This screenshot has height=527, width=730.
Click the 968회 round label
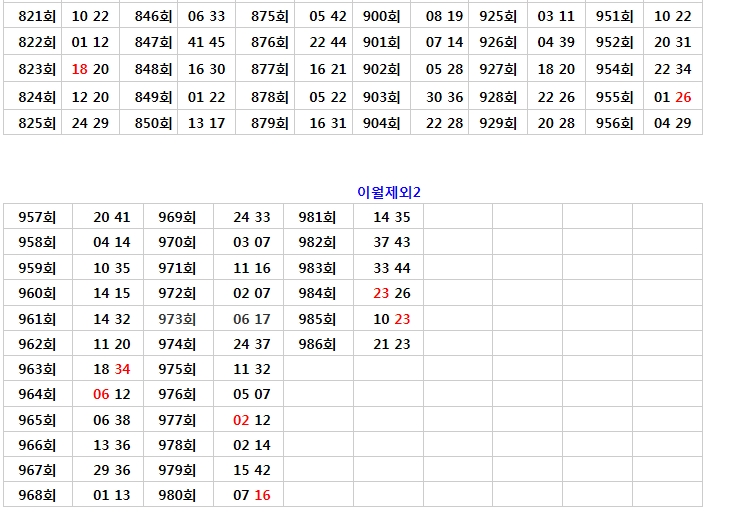tap(38, 495)
